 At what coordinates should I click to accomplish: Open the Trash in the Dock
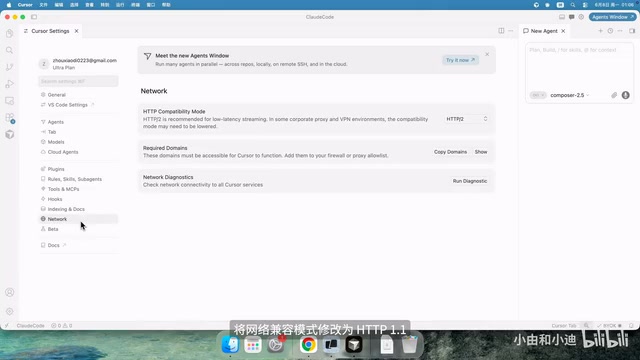[409, 345]
